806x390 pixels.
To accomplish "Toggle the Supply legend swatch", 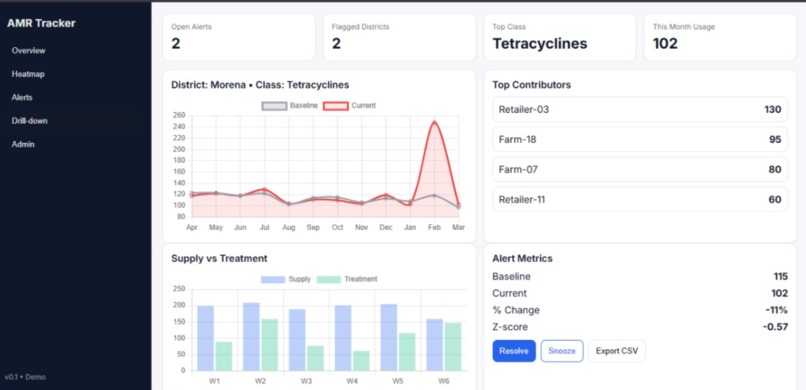I will pyautogui.click(x=273, y=280).
